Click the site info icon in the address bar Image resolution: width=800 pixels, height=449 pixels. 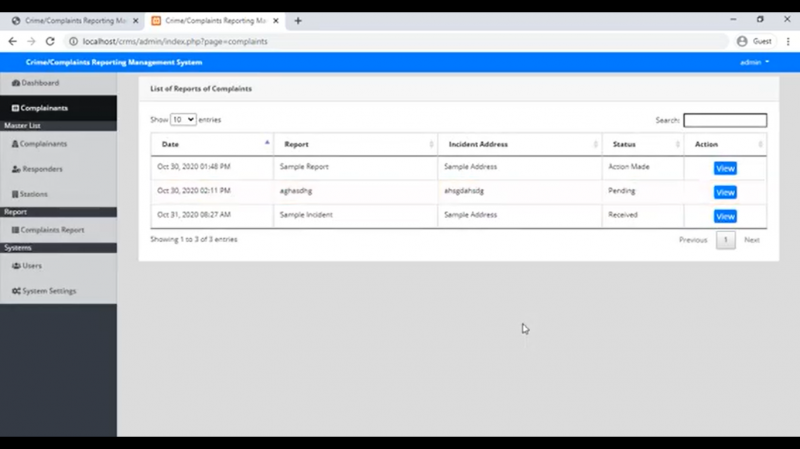73,41
